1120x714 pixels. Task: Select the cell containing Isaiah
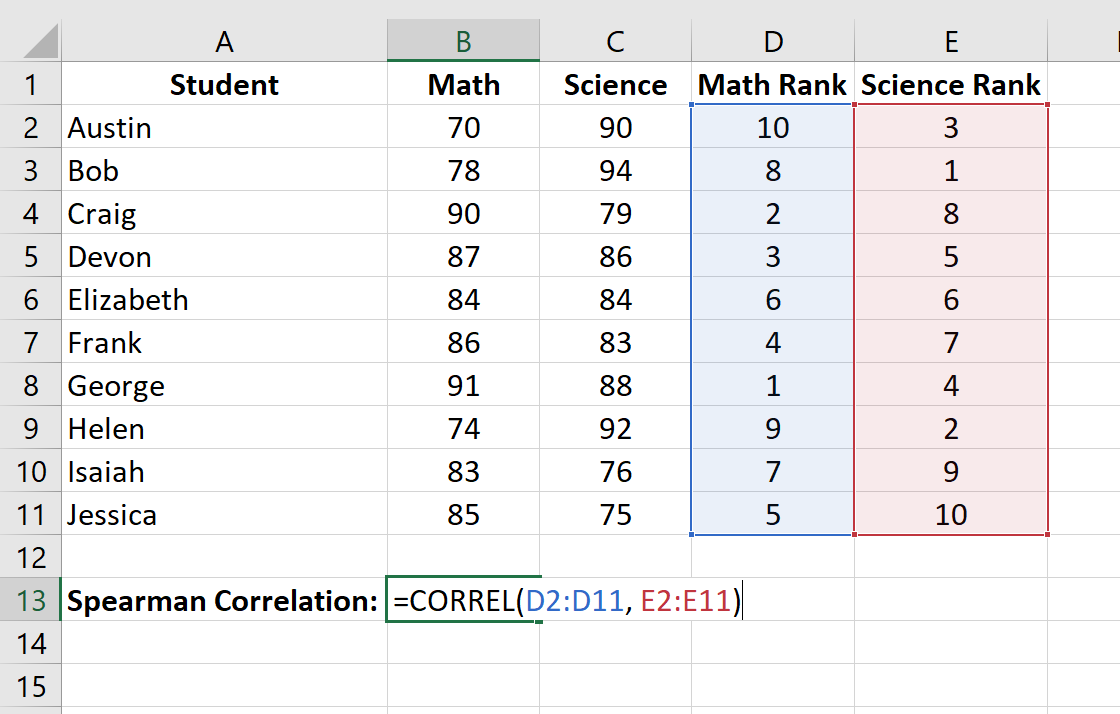(x=224, y=471)
